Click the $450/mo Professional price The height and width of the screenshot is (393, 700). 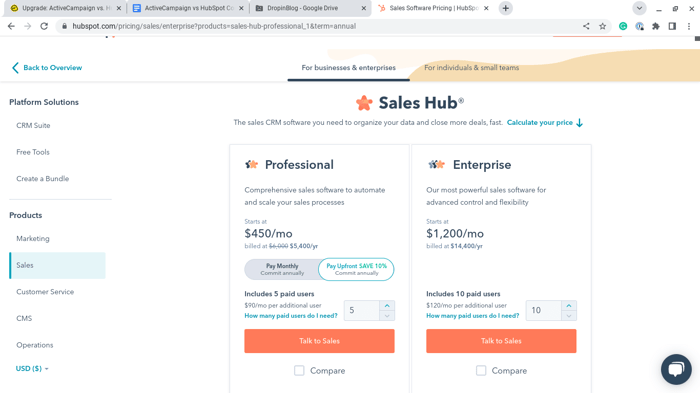(268, 234)
